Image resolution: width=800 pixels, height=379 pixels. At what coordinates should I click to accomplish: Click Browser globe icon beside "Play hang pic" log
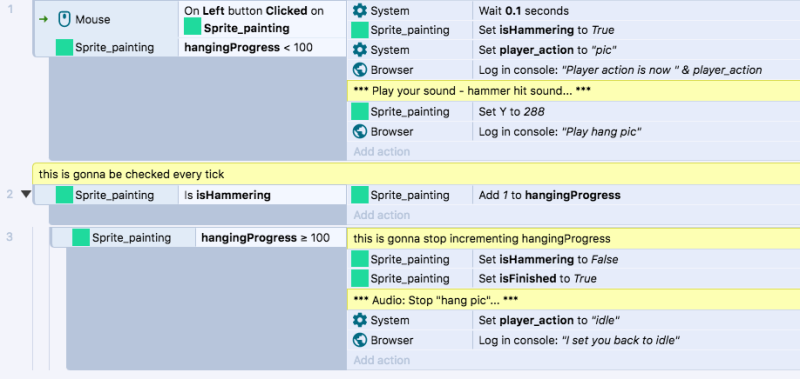360,132
